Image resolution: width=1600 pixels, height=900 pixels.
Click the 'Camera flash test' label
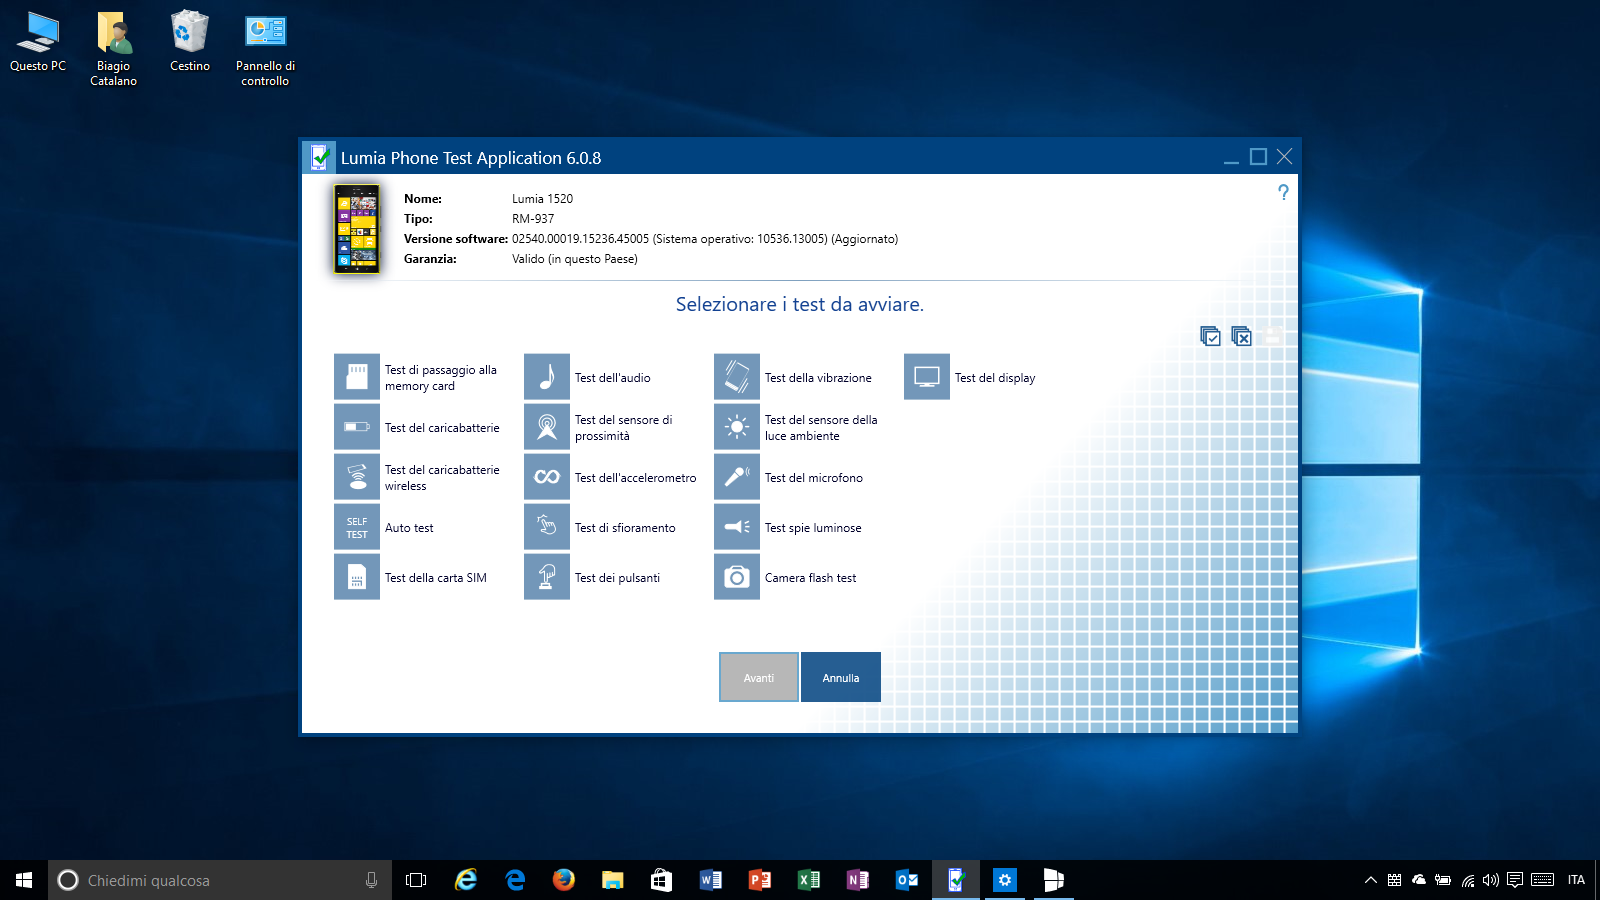point(811,578)
